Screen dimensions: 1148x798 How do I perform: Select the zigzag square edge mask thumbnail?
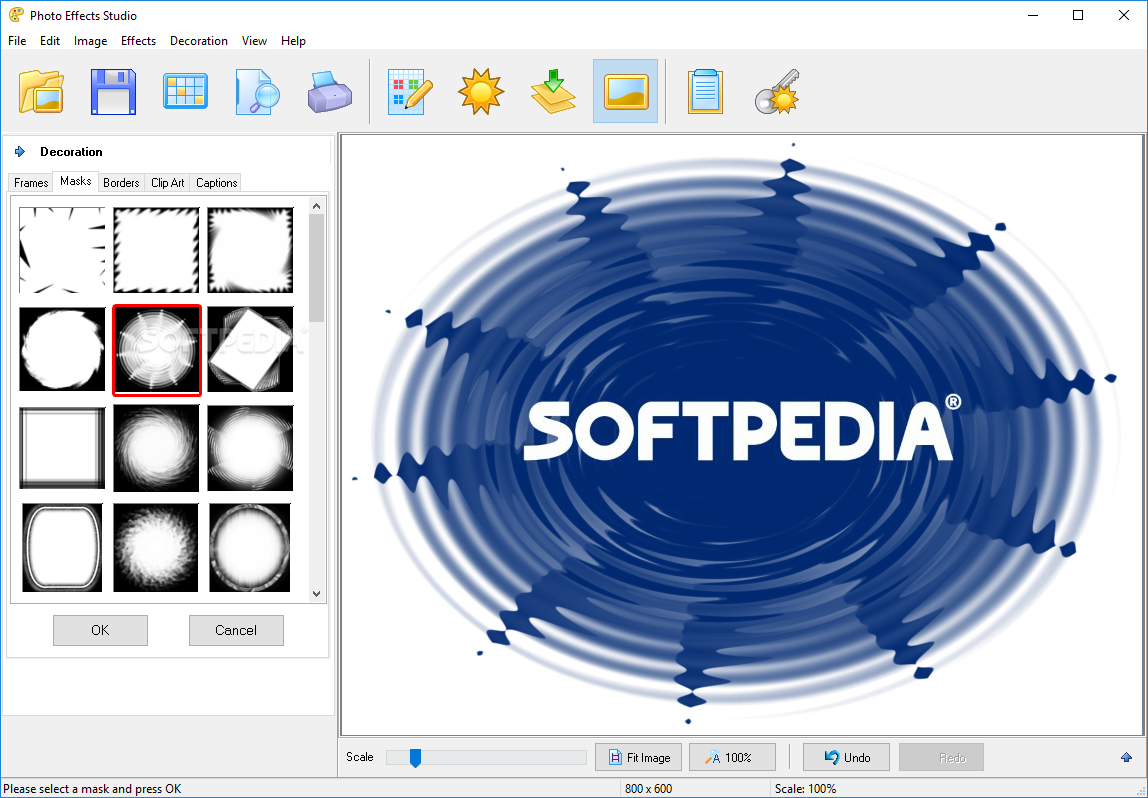click(156, 250)
